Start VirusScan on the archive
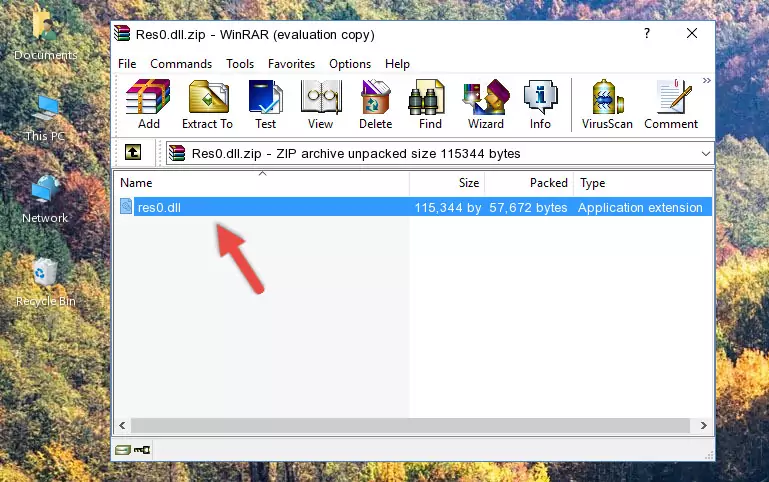The width and height of the screenshot is (769, 482). click(x=607, y=104)
